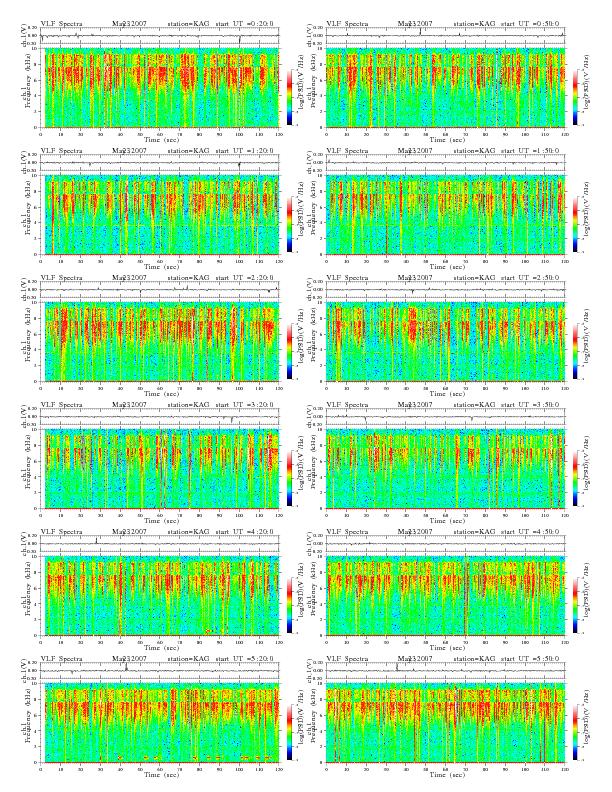Open the spectrogram for start UT 0:20:0
Screen dimensions: 612x792
click(160, 88)
